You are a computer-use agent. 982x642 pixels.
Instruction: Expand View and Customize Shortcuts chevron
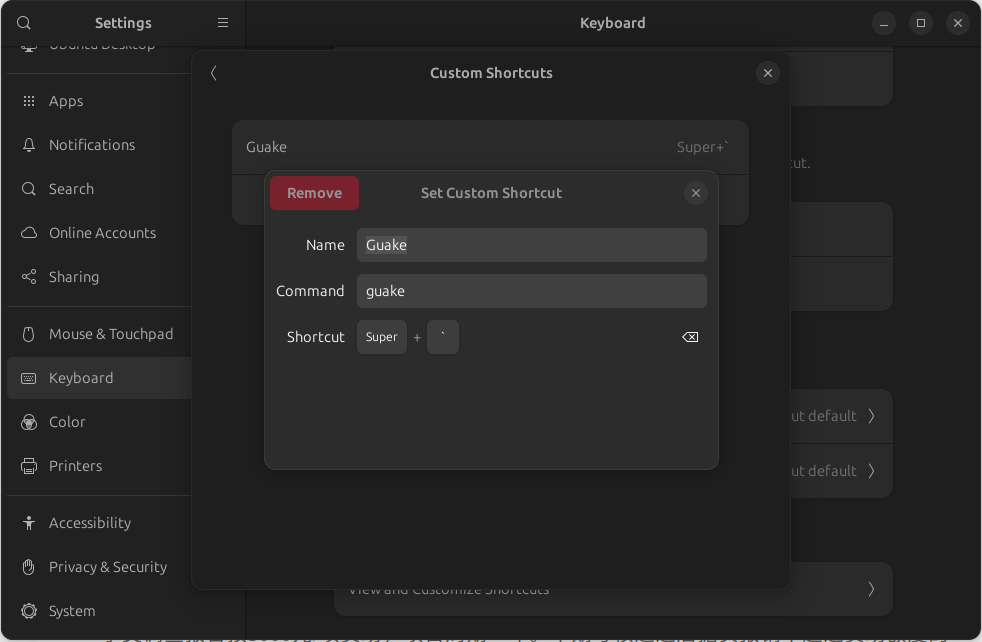(871, 589)
